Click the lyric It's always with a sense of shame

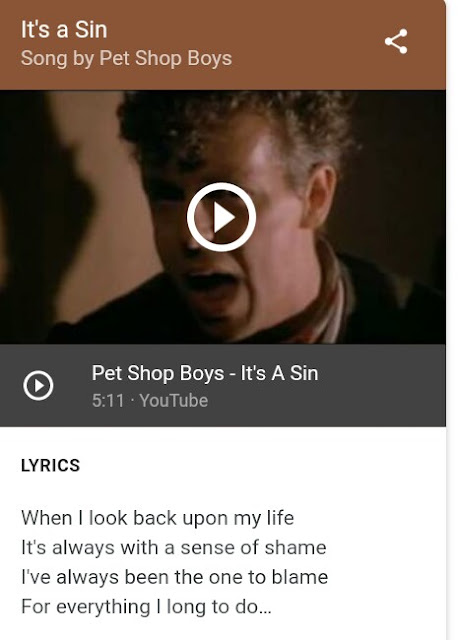pyautogui.click(x=174, y=548)
